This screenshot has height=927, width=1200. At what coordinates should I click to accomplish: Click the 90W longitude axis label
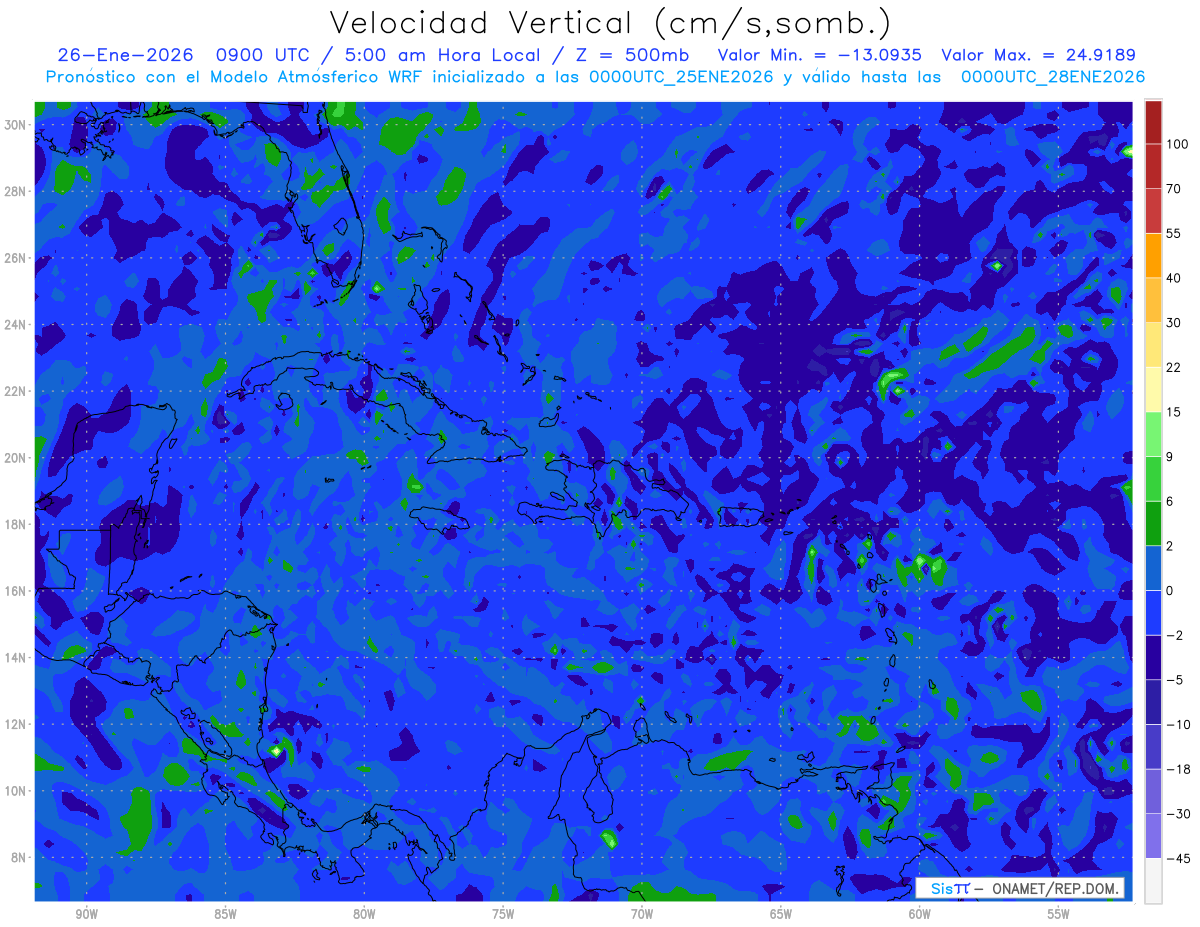(x=86, y=914)
